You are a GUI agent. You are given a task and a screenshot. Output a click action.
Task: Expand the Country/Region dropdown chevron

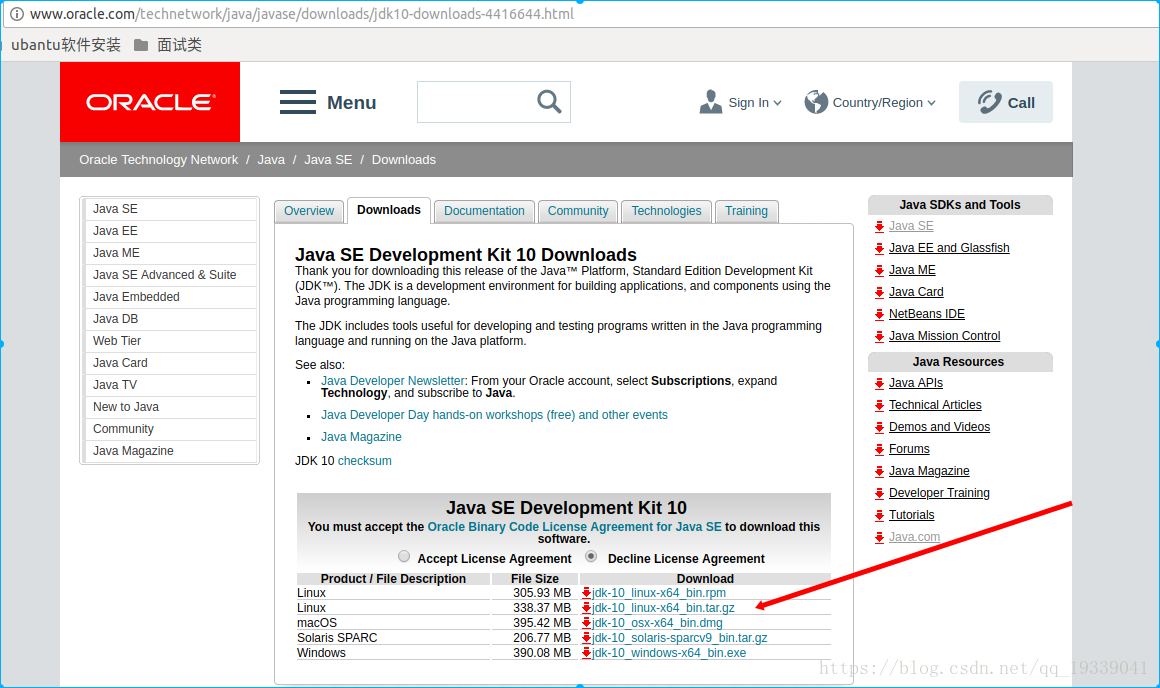pos(931,103)
